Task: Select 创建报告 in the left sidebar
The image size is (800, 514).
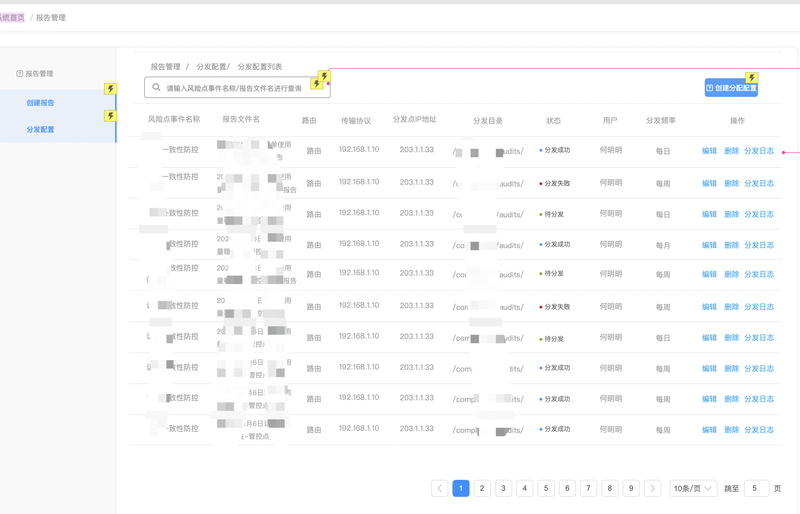Action: [x=41, y=103]
